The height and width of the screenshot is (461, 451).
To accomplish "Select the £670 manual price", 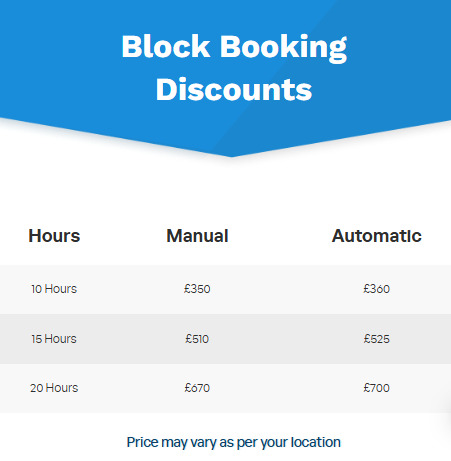I will (x=197, y=388).
